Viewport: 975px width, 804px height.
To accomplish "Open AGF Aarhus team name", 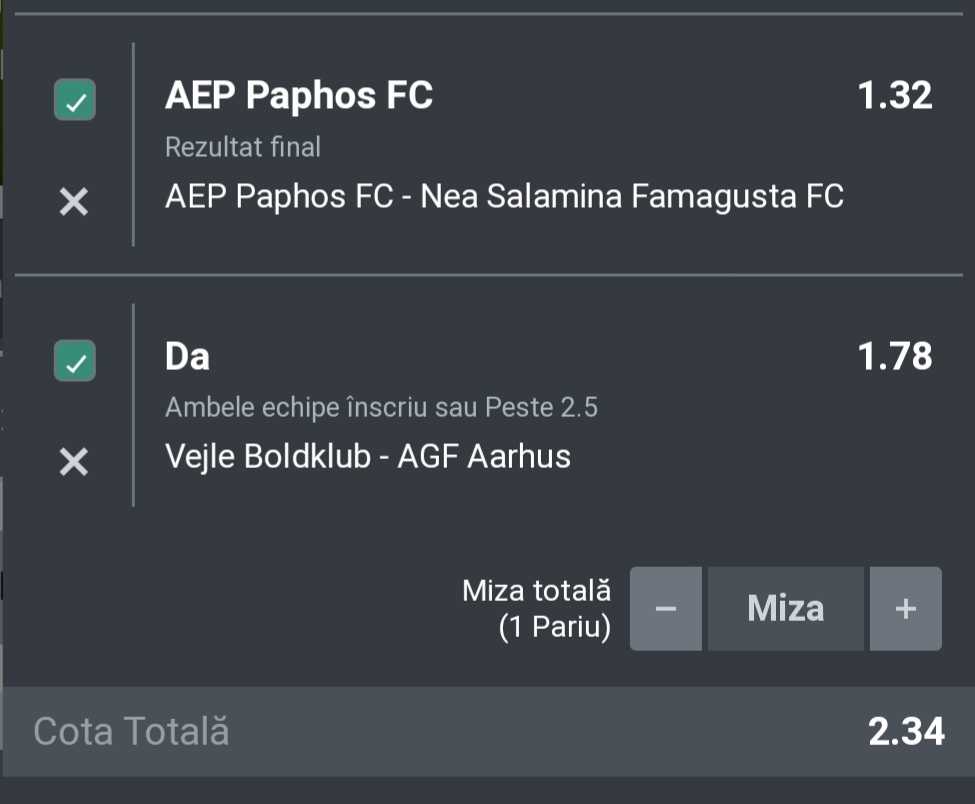I will coord(484,457).
